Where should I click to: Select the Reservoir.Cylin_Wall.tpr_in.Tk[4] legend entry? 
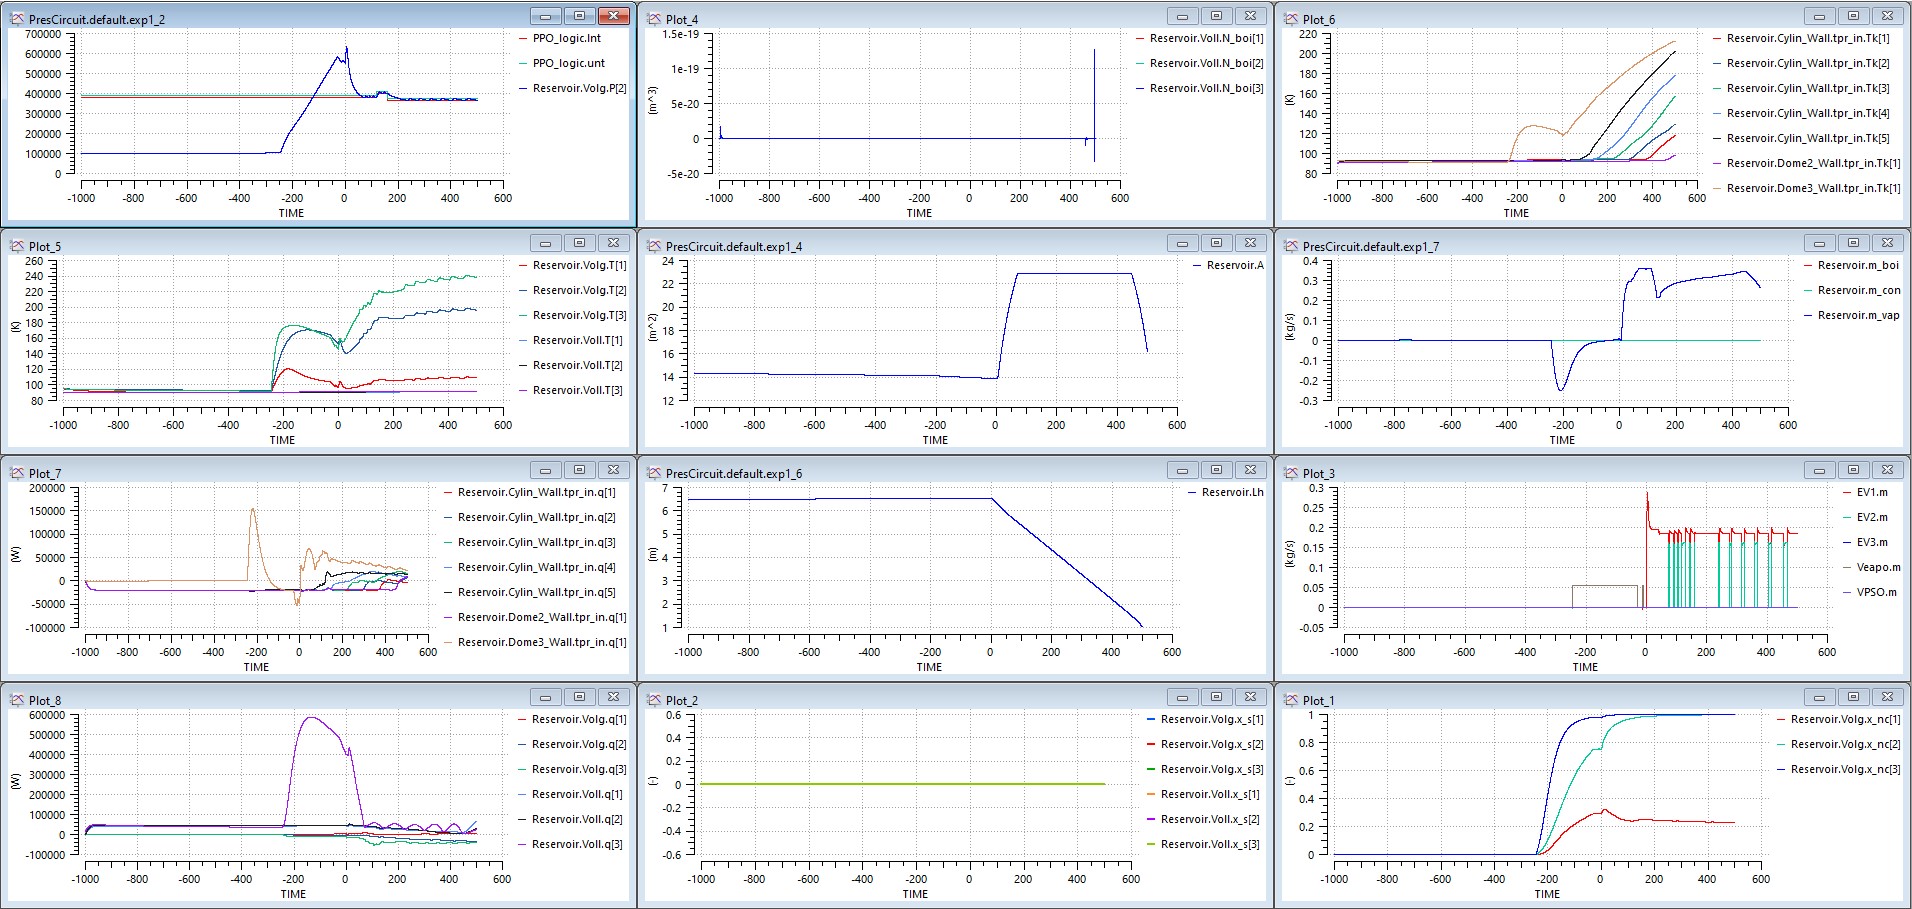(1802, 113)
